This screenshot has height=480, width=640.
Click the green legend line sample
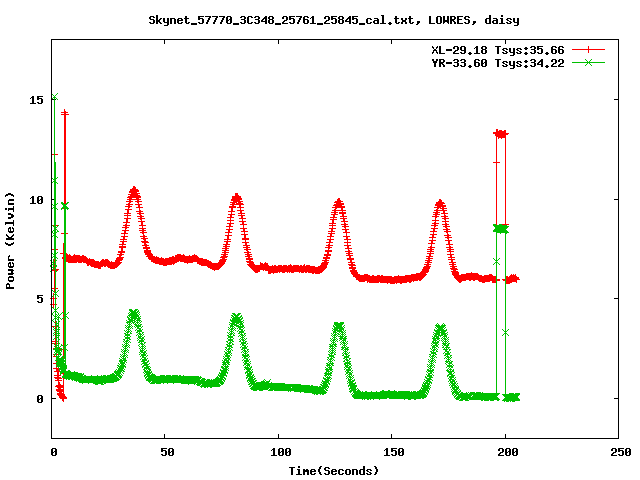(x=588, y=62)
